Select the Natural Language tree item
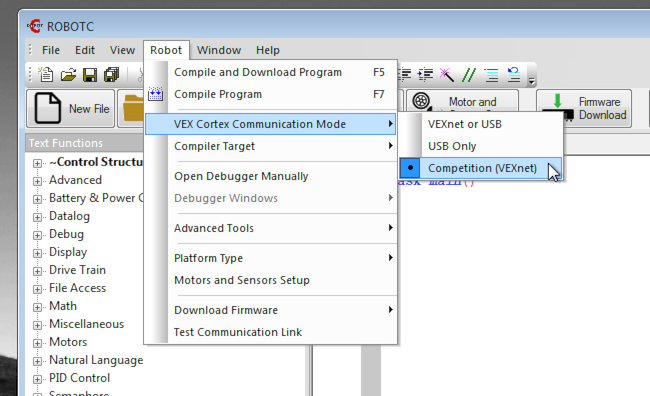 click(x=96, y=360)
